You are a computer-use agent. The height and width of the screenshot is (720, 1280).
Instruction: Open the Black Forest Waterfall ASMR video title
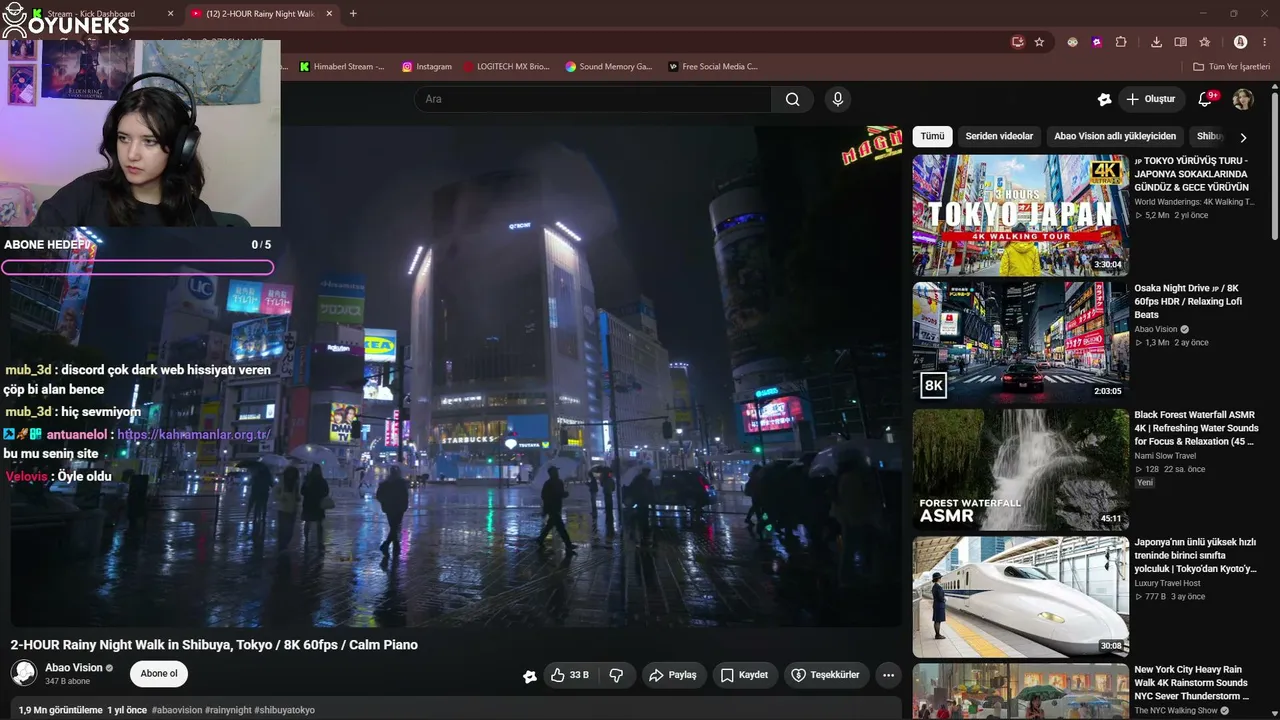(1196, 428)
